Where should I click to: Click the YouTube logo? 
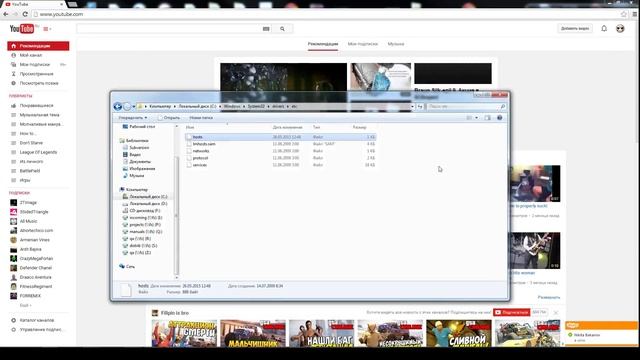(x=22, y=29)
